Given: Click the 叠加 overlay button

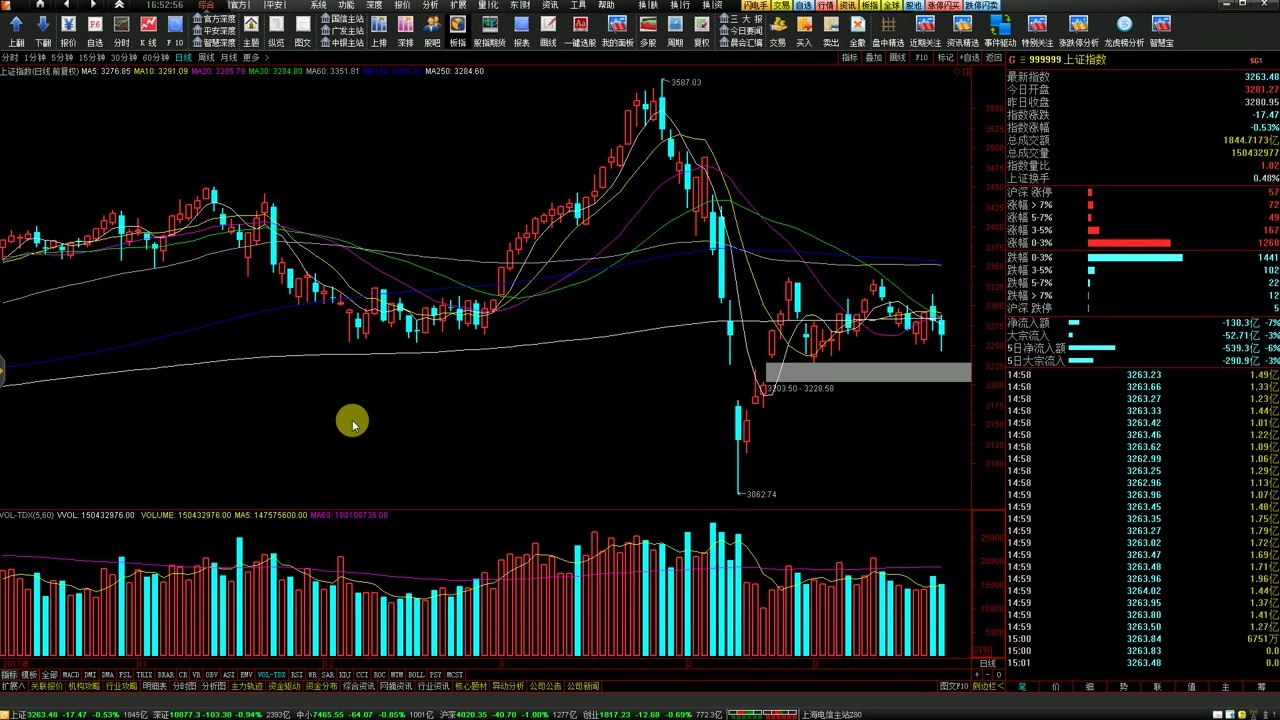Looking at the screenshot, I should click(x=874, y=58).
